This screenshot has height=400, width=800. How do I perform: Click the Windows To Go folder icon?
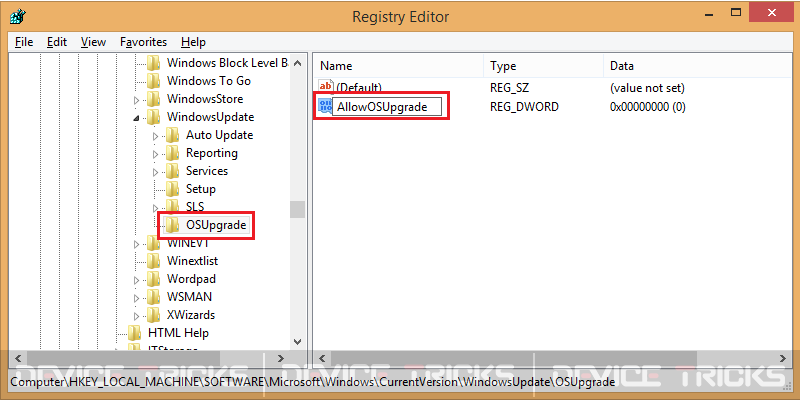(x=153, y=81)
